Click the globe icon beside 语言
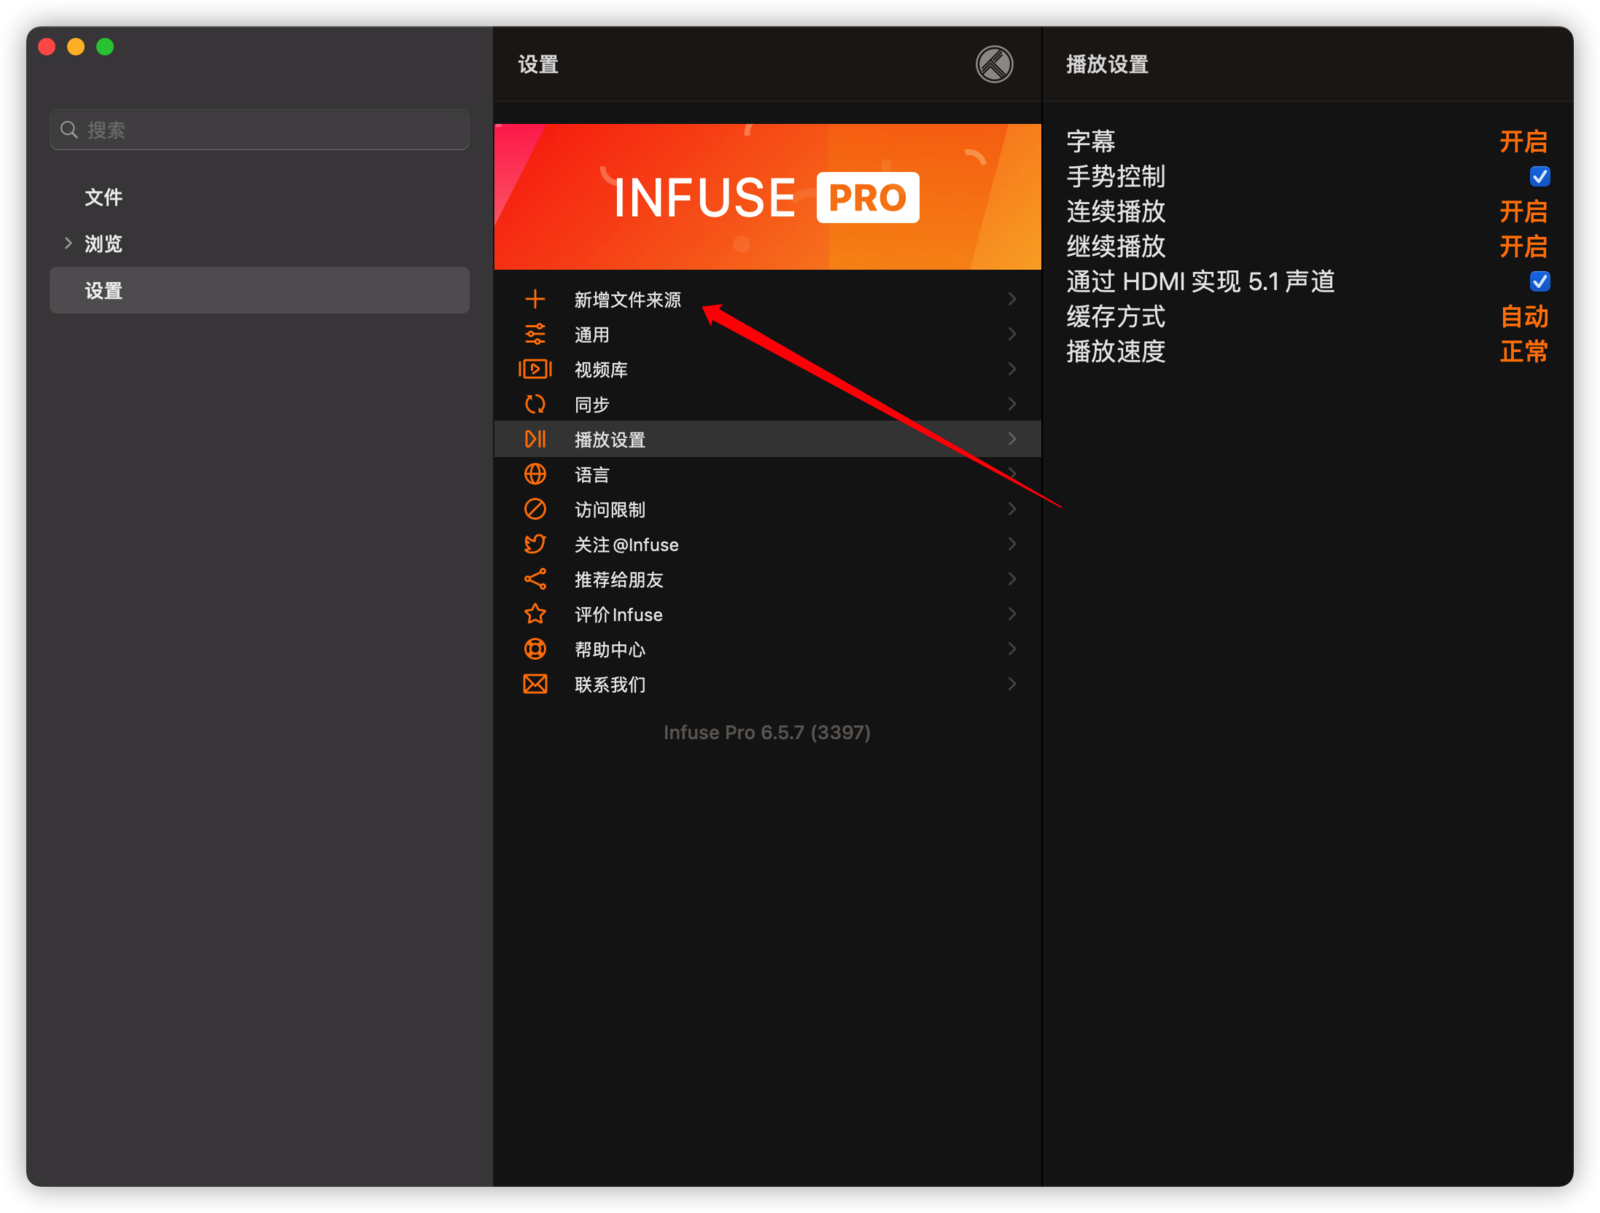Viewport: 1600px width, 1213px height. click(x=535, y=474)
